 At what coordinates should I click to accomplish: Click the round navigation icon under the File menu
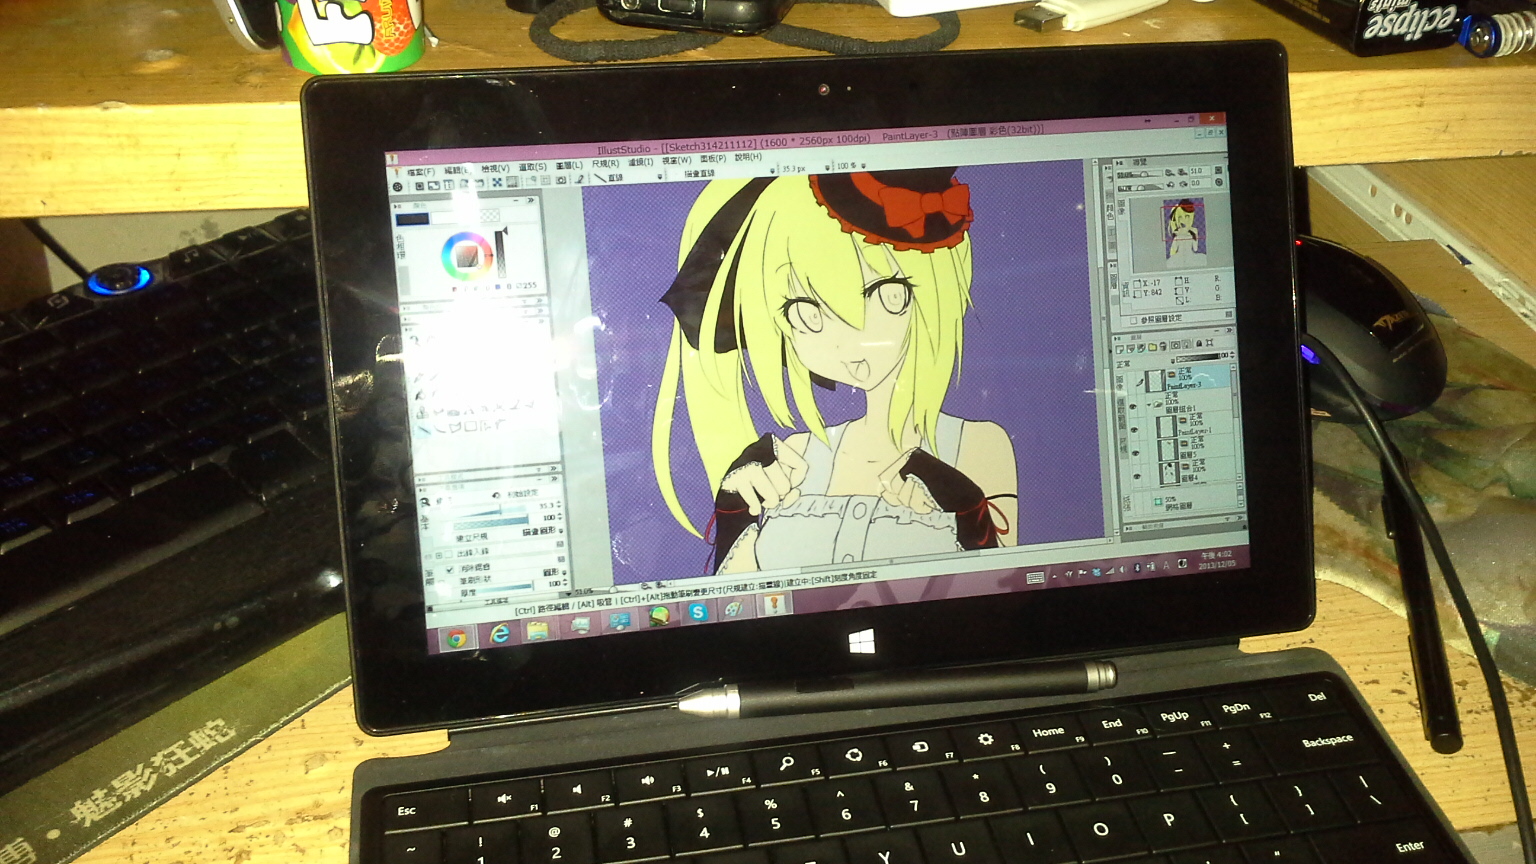tap(397, 187)
